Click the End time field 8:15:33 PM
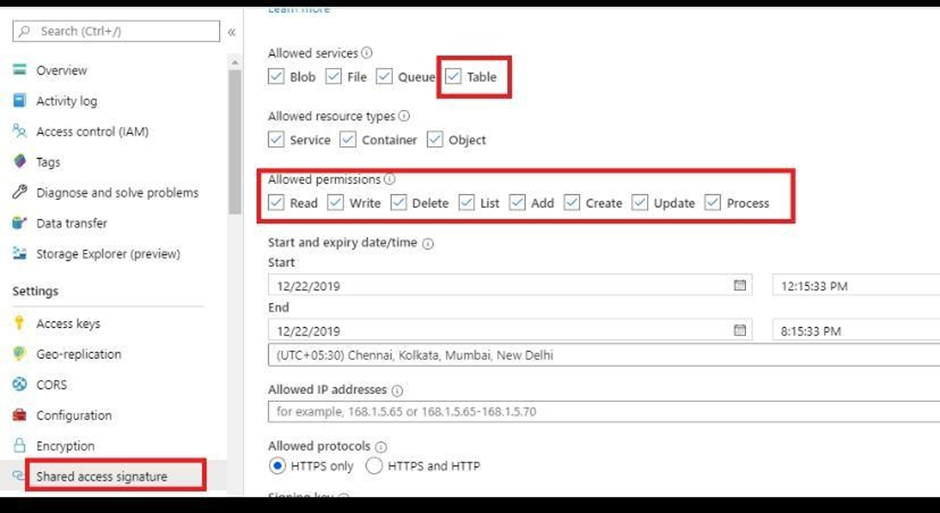Image resolution: width=940 pixels, height=513 pixels. 856,330
